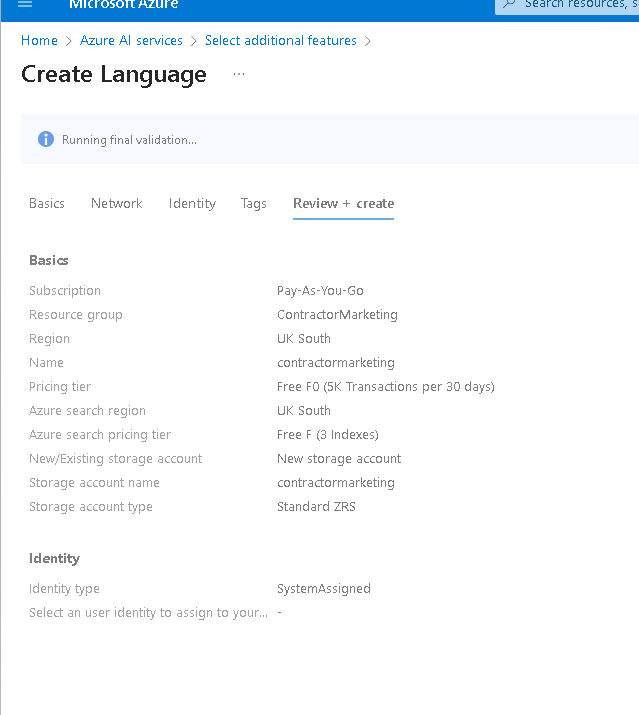
Task: Click the Azure search pricing tier label
Action: (100, 435)
